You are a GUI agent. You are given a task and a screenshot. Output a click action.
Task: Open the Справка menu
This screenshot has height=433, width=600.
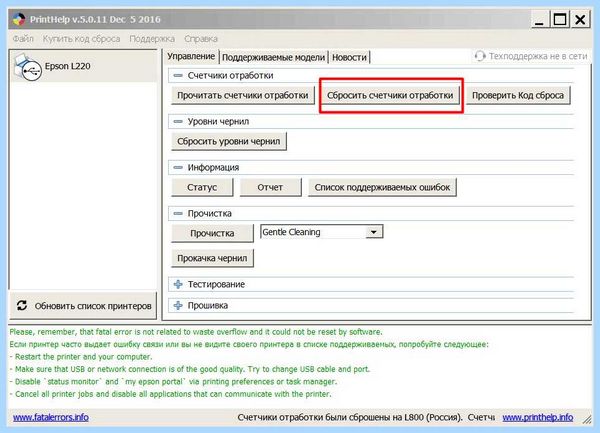pyautogui.click(x=201, y=39)
